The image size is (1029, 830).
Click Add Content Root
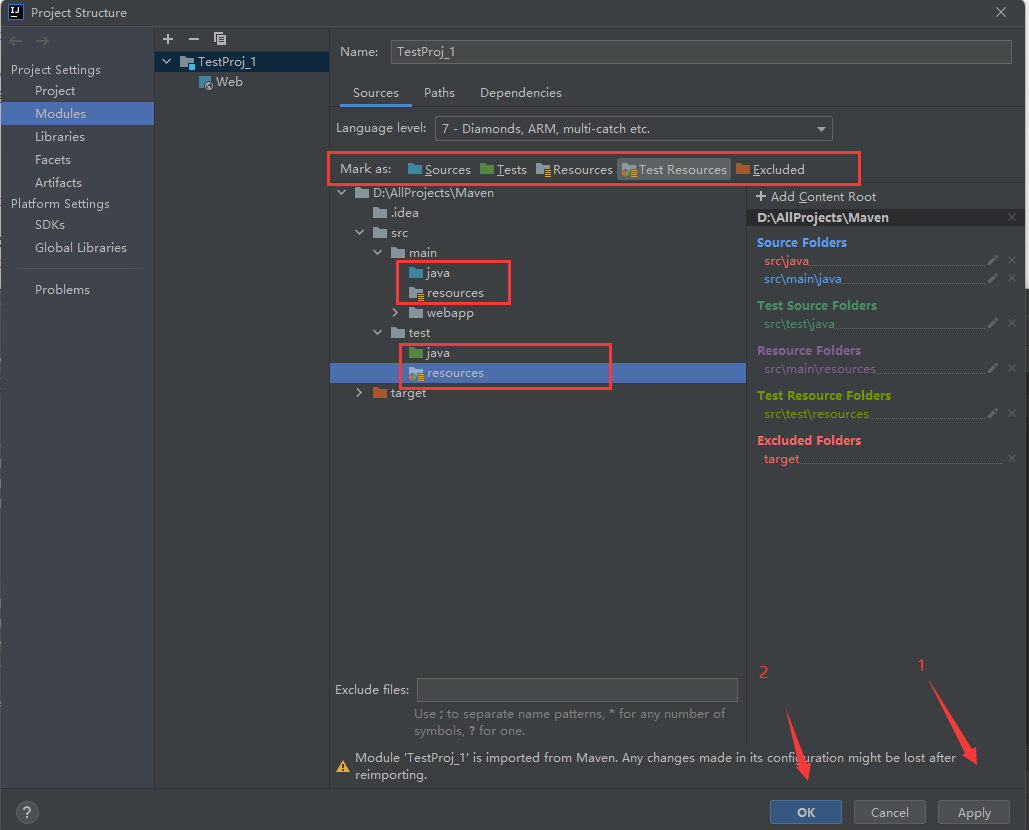(816, 197)
